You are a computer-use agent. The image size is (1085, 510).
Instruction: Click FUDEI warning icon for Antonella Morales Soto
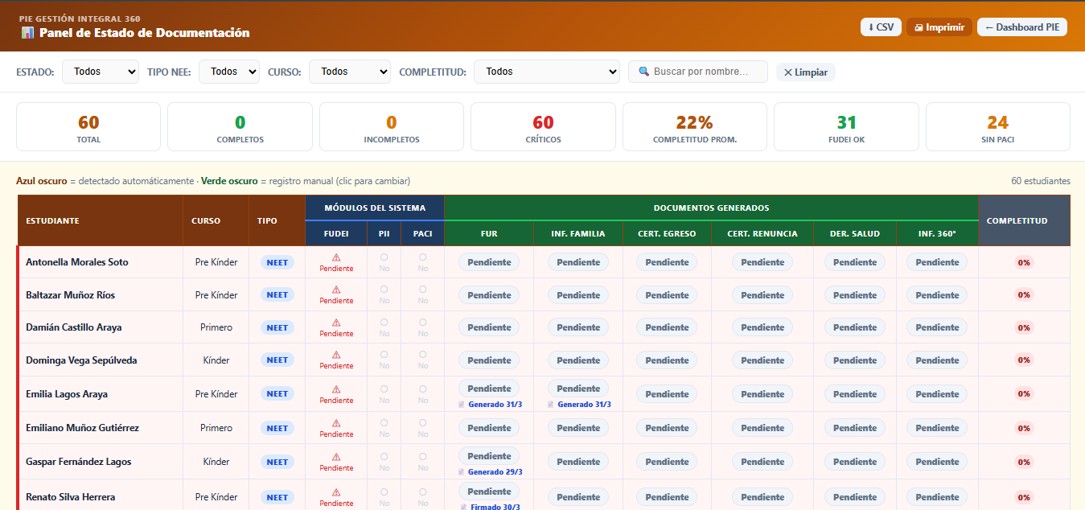point(336,257)
